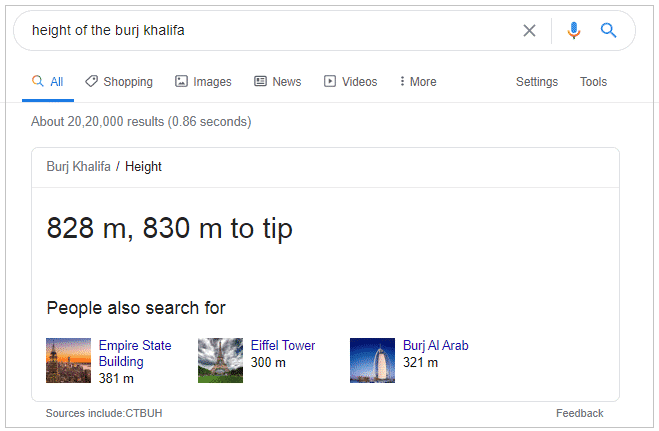
Task: Click the blue search magnifier icon
Action: pos(608,30)
